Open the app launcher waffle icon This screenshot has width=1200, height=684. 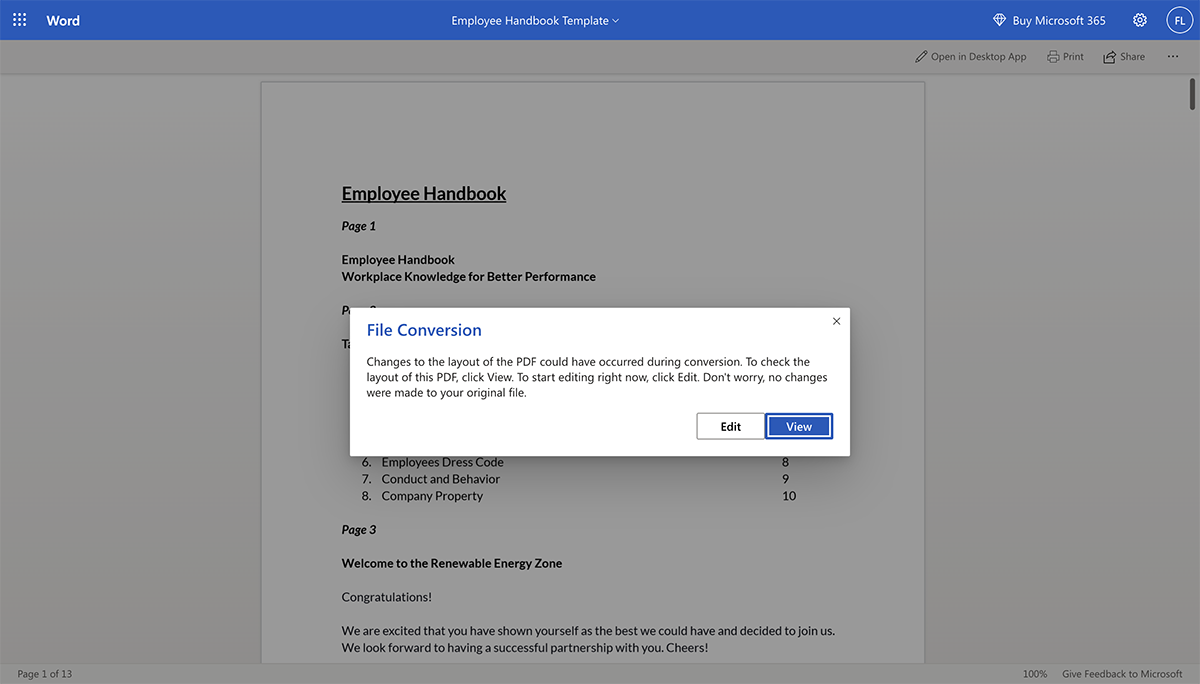tap(20, 20)
